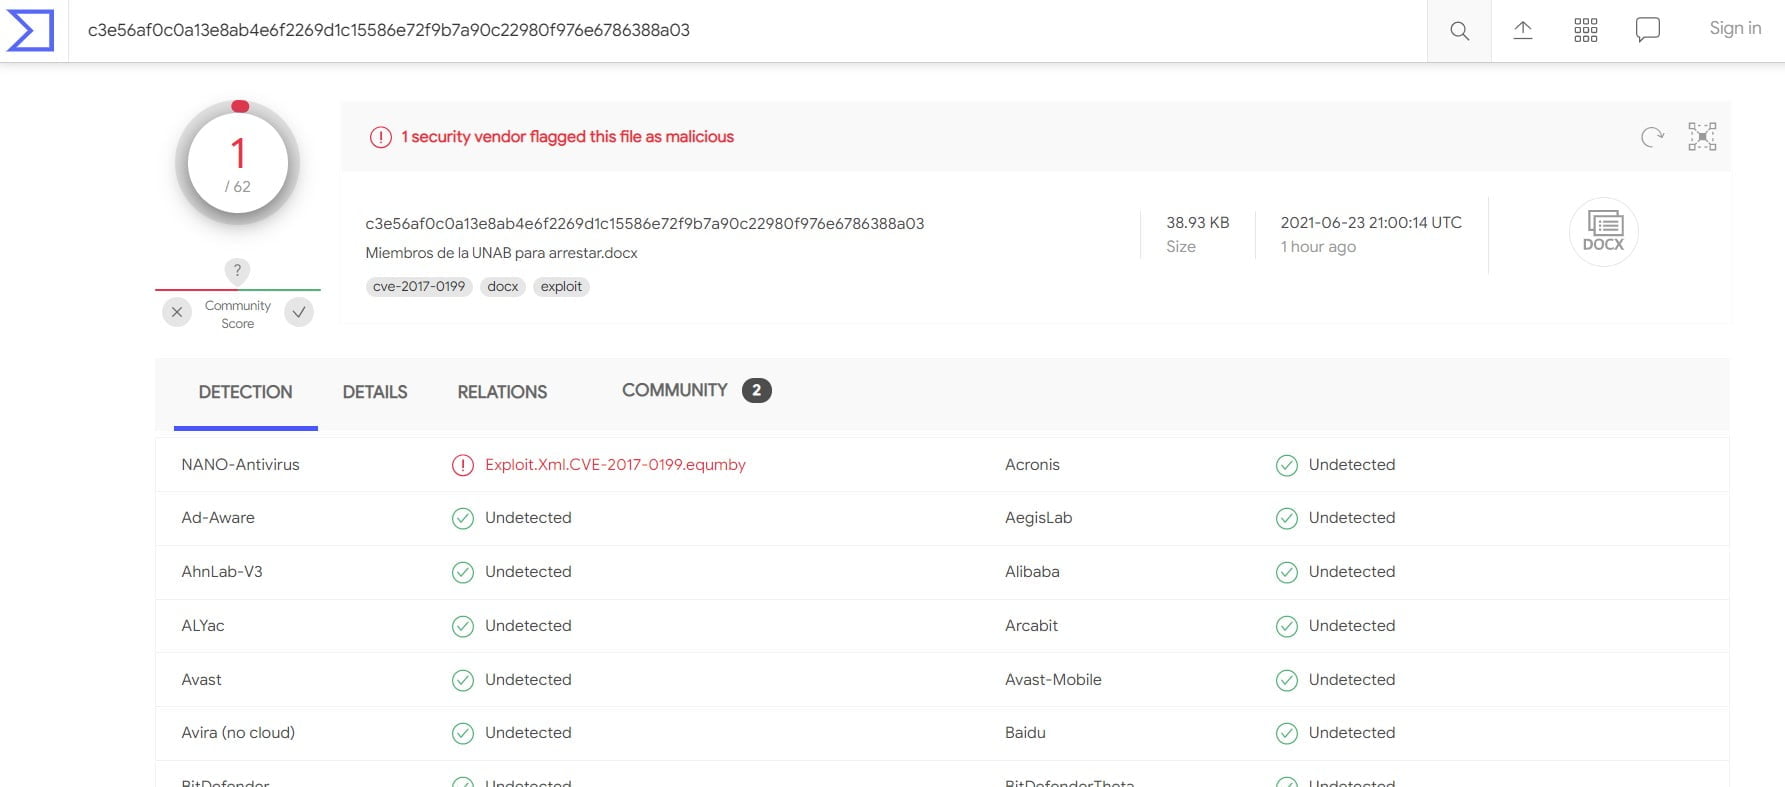Screen dimensions: 1785x787
Task: Click the Acronis undetected check icon
Action: [1286, 465]
